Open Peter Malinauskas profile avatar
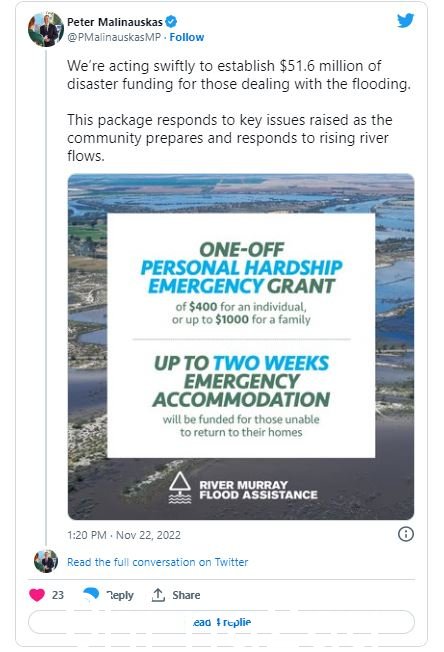444x652 pixels. pos(46,30)
